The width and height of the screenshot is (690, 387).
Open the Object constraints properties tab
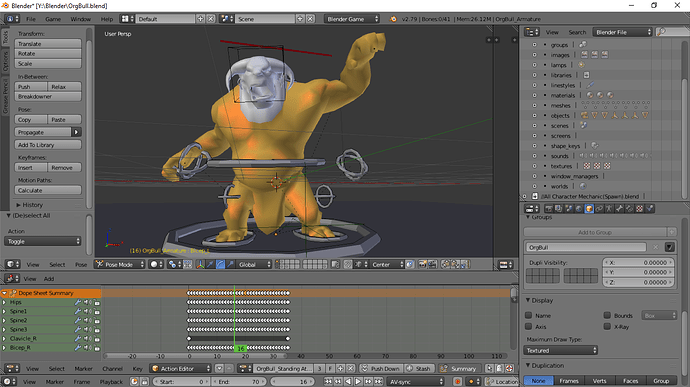click(599, 209)
